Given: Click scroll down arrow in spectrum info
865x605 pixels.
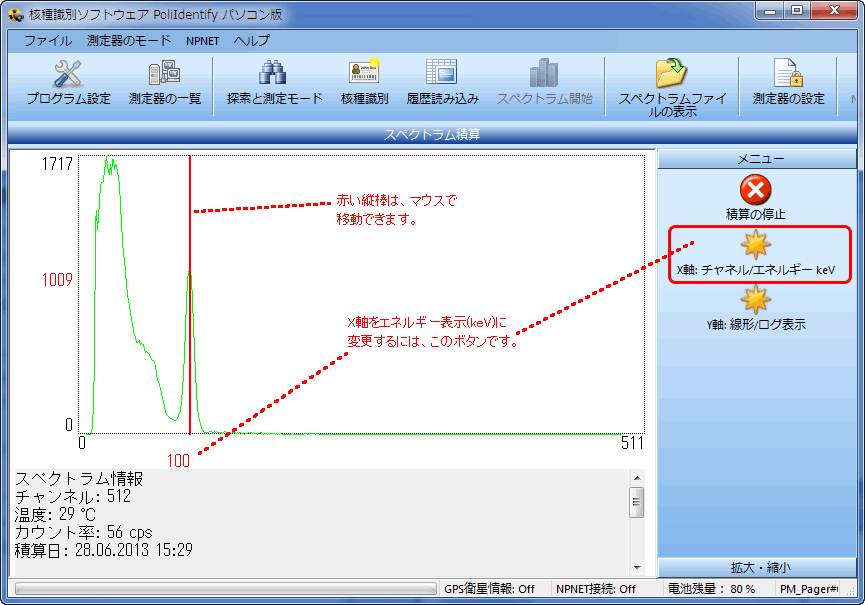Looking at the screenshot, I should click(637, 567).
